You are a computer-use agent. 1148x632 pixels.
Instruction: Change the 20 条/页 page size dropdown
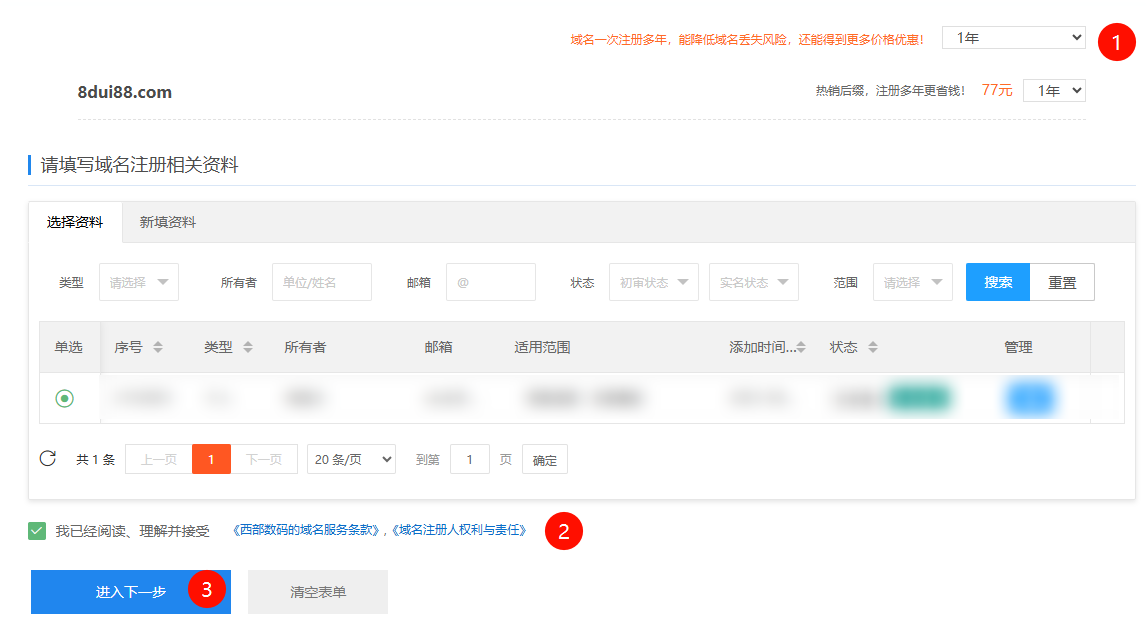pyautogui.click(x=351, y=459)
